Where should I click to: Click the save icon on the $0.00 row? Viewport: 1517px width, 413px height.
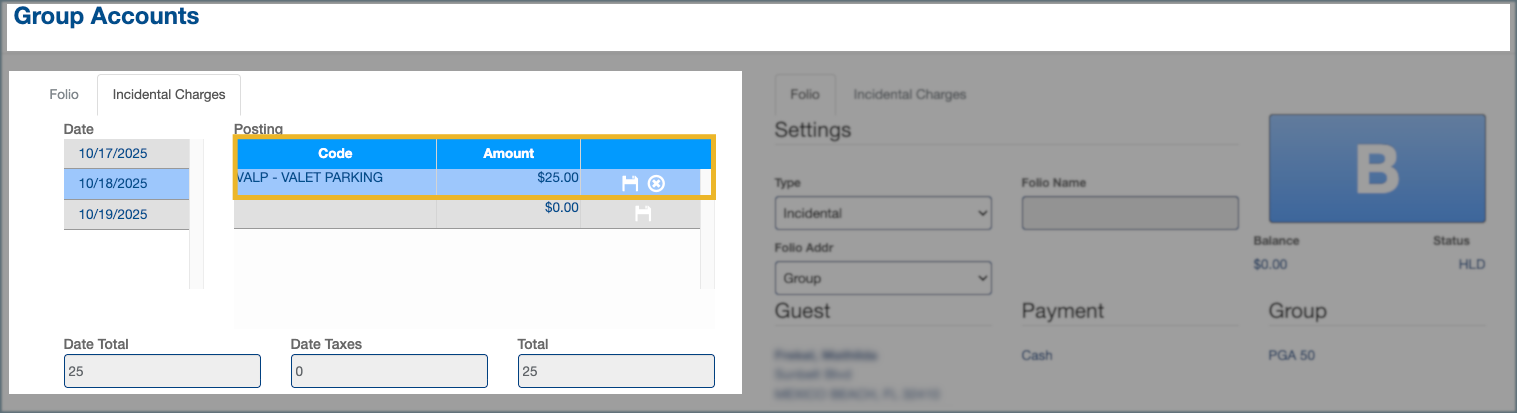coord(643,213)
